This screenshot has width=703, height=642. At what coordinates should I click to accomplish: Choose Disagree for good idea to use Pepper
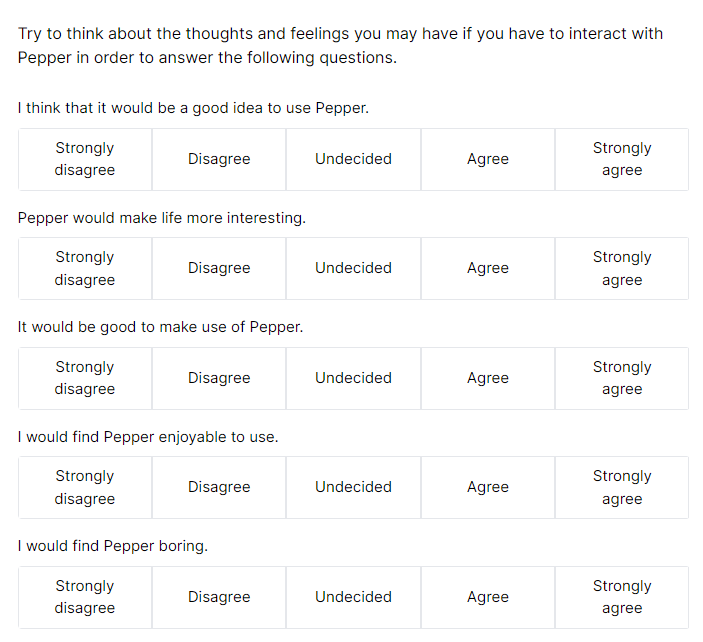(219, 159)
